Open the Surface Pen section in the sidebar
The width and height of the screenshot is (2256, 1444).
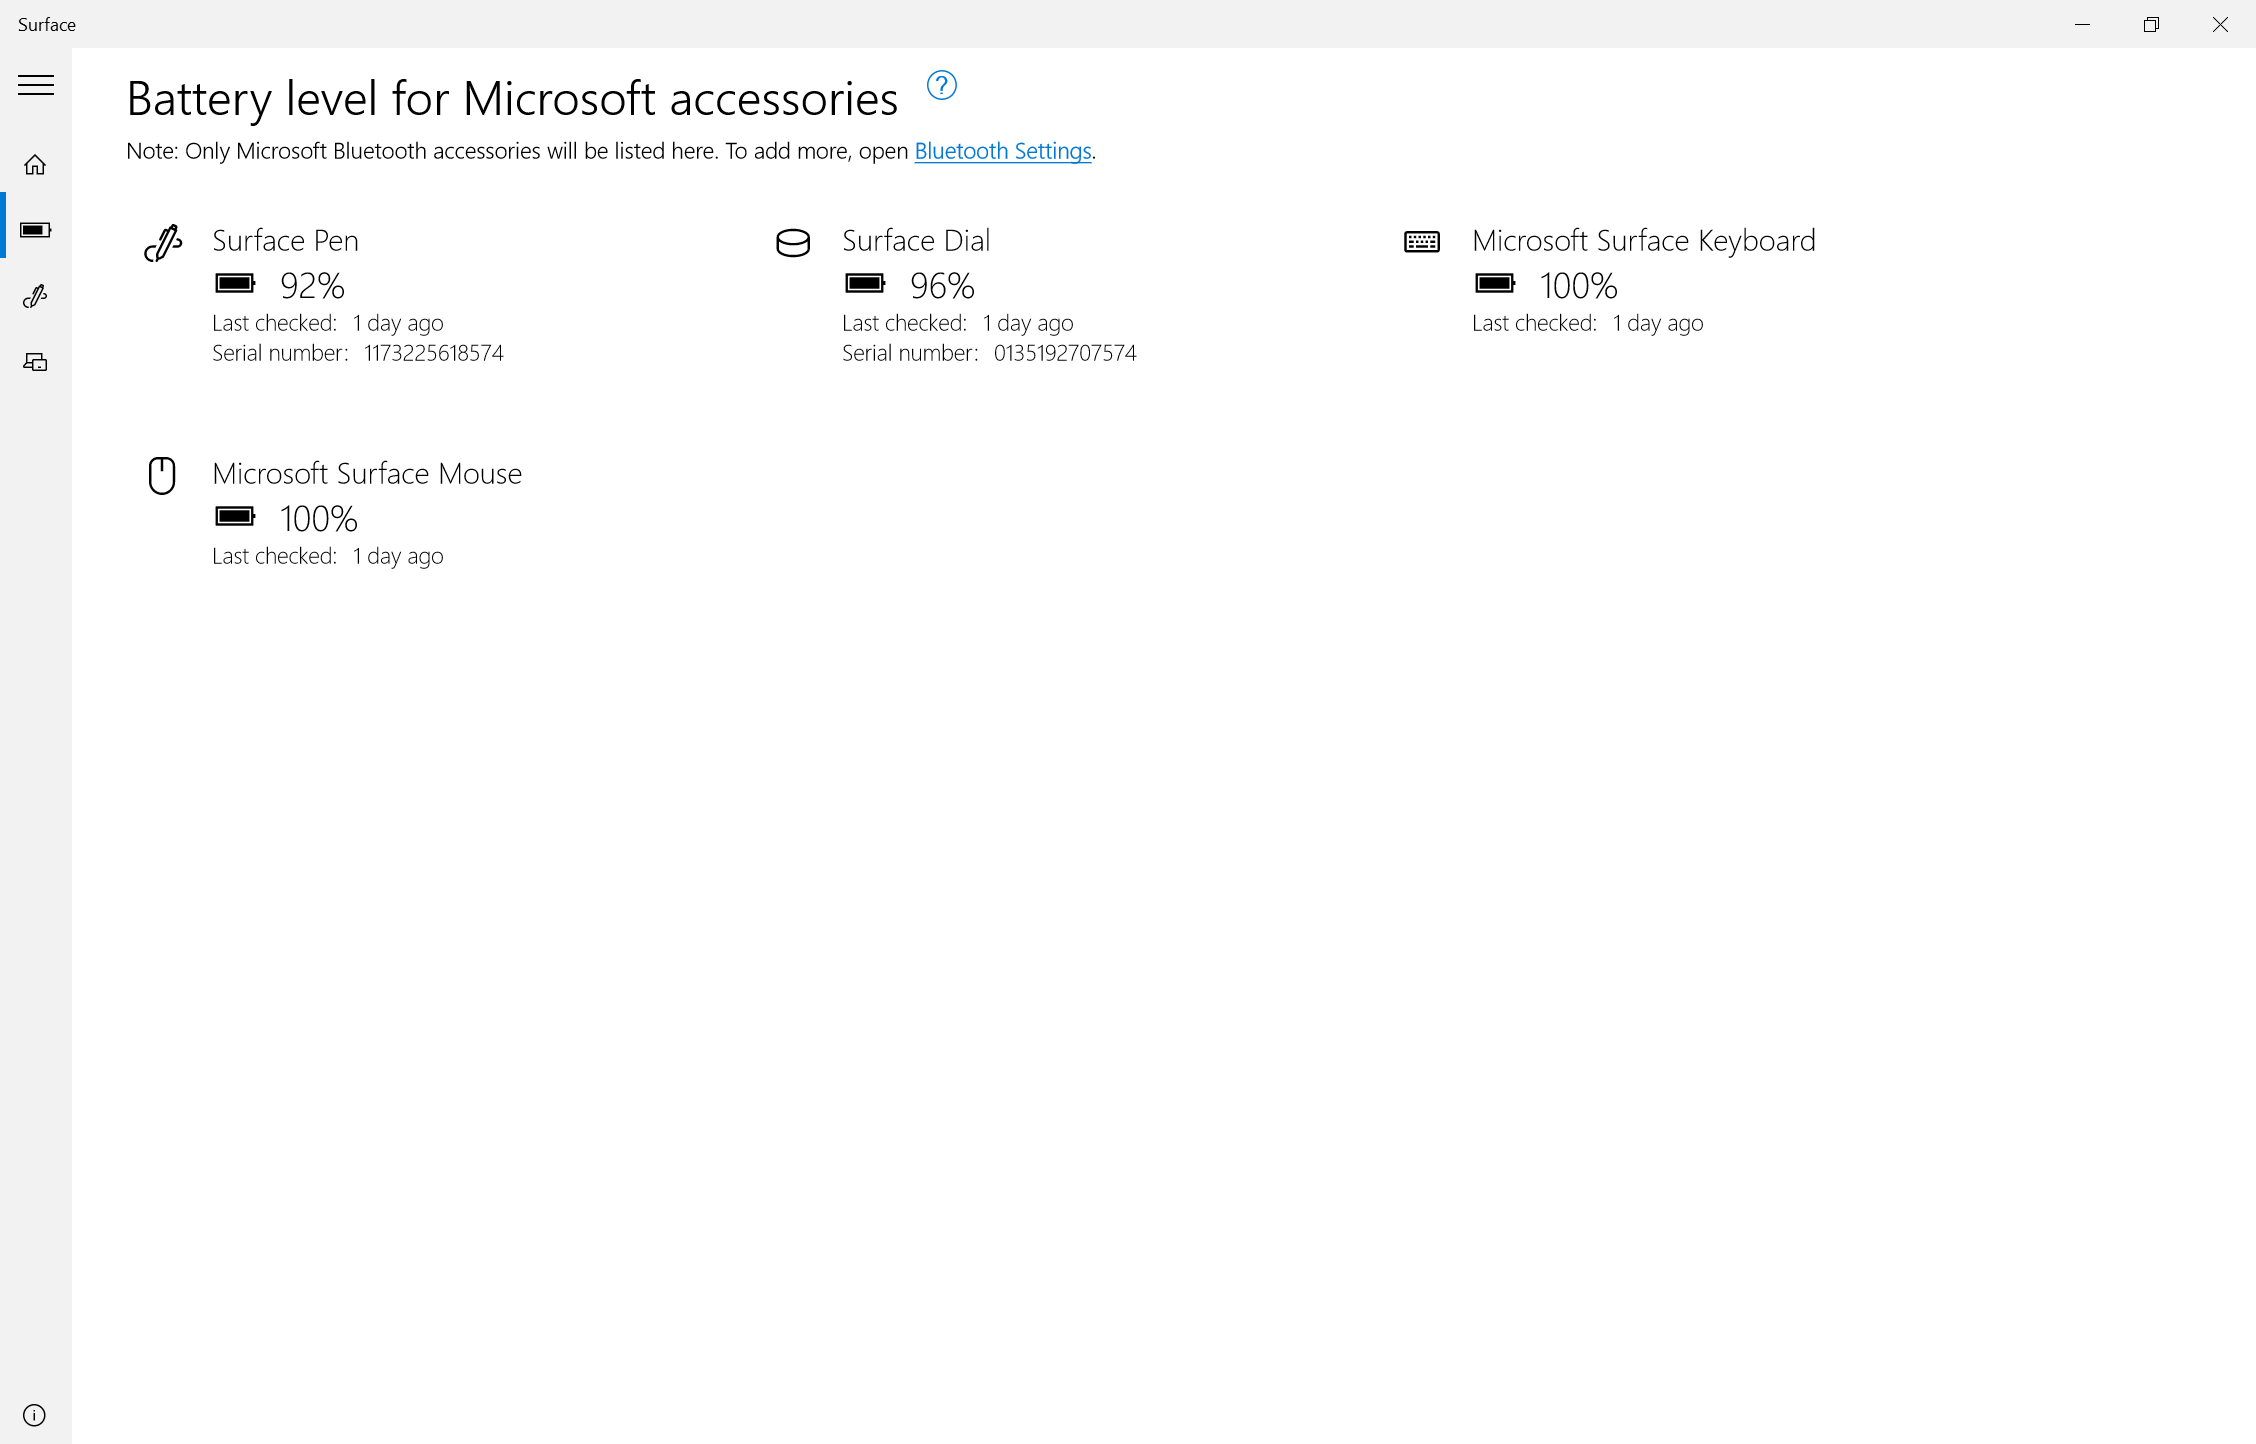click(x=36, y=296)
